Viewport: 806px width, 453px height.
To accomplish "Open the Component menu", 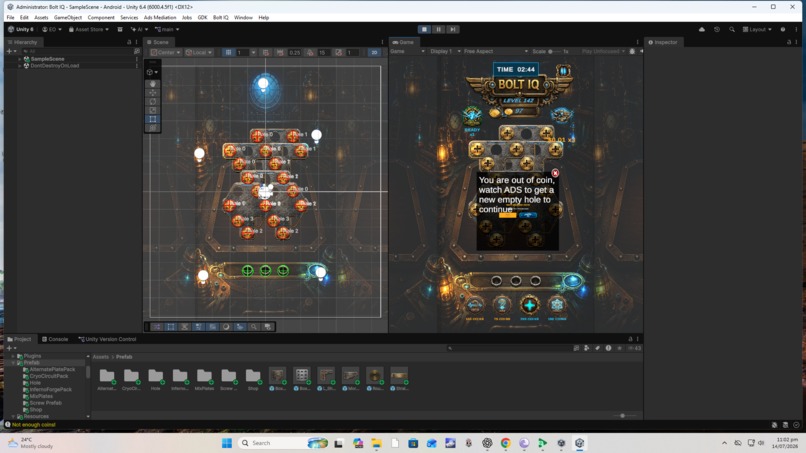I will [x=101, y=17].
